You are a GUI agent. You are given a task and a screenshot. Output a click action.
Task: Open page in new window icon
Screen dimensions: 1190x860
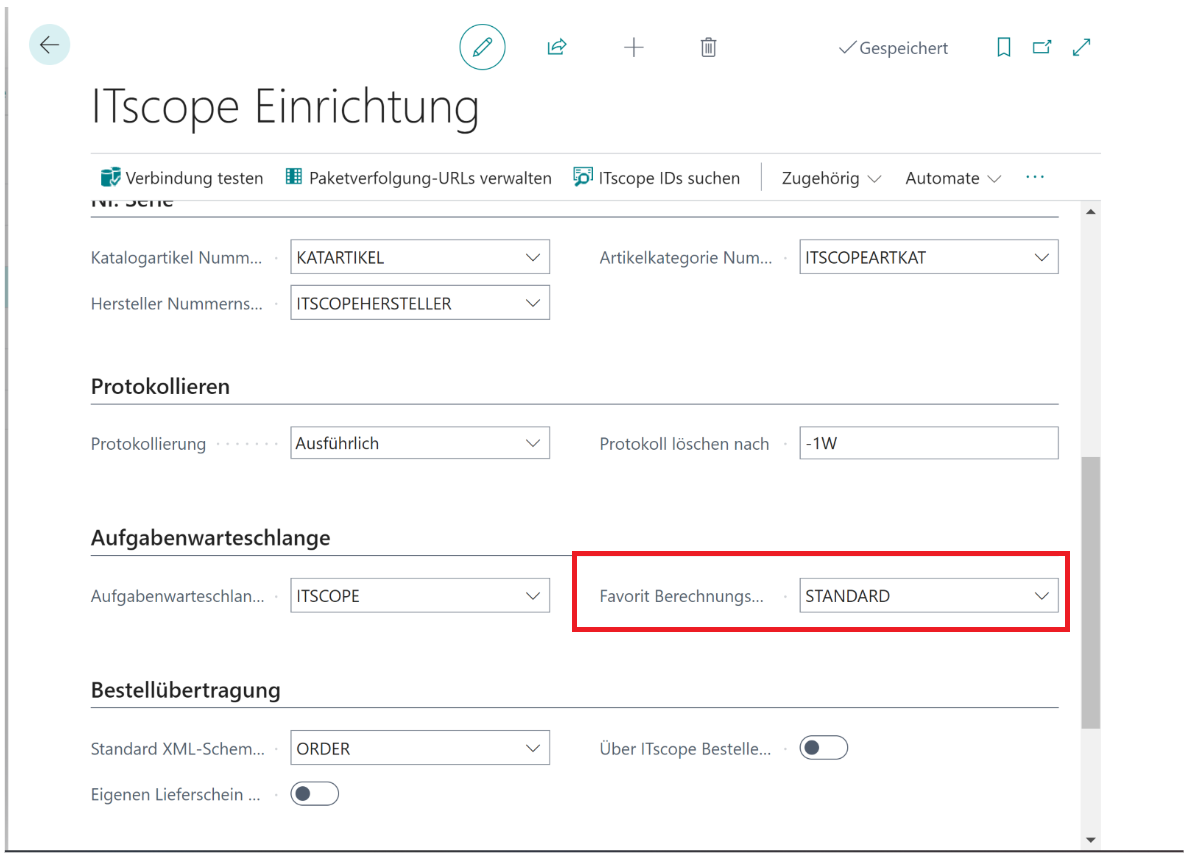pyautogui.click(x=1042, y=47)
